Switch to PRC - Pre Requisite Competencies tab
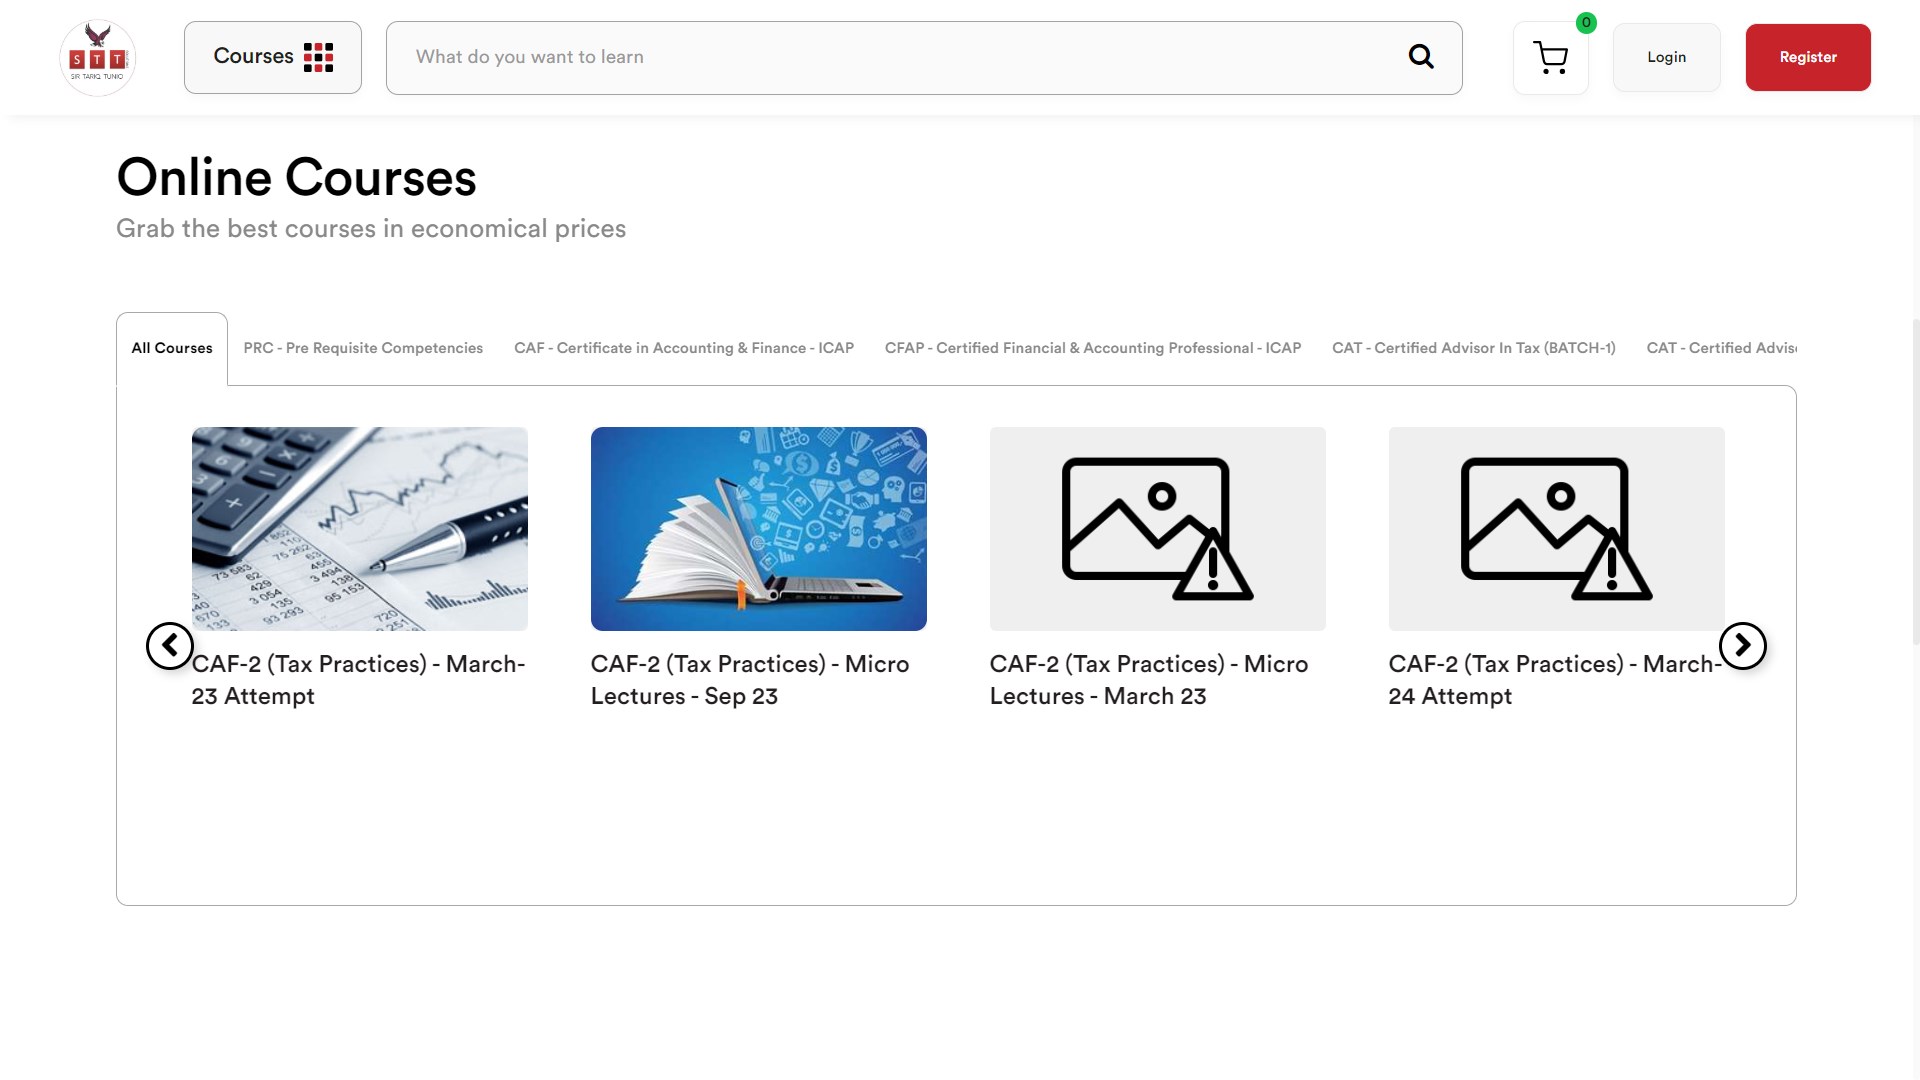The image size is (1920, 1080). (x=363, y=348)
